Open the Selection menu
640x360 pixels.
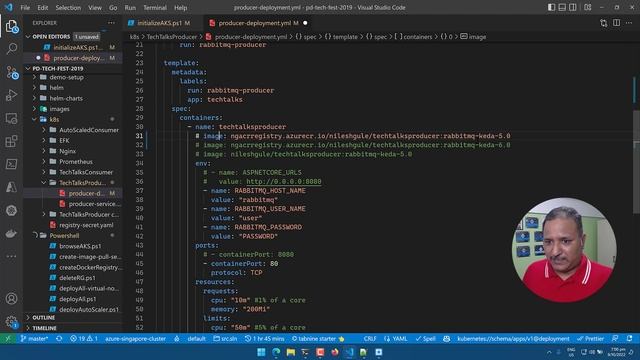68,8
